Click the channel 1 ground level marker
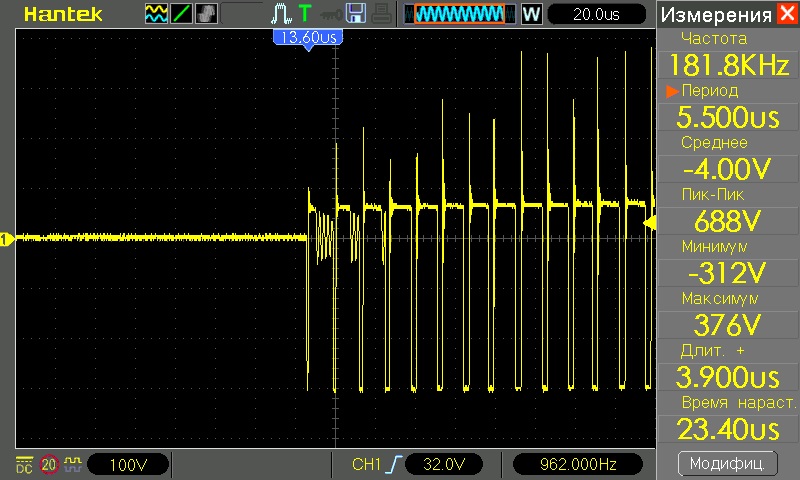The image size is (800, 480). pyautogui.click(x=7, y=239)
